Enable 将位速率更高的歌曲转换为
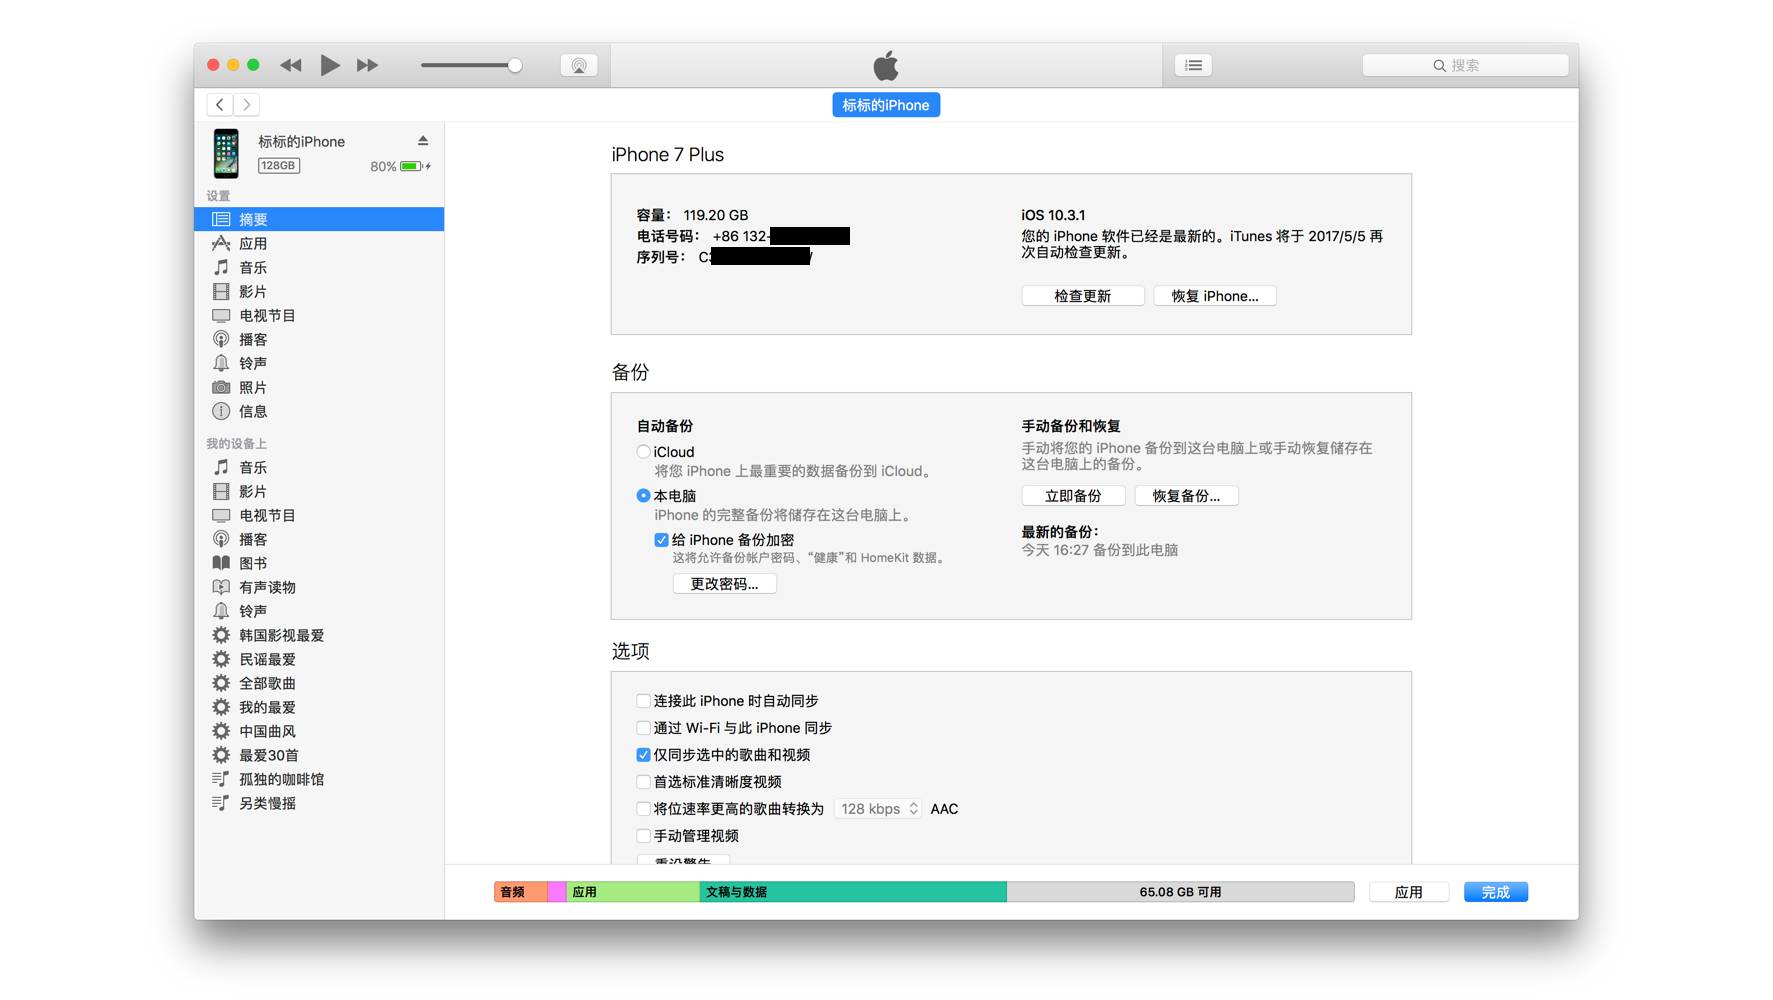1773x1000 pixels. (643, 809)
